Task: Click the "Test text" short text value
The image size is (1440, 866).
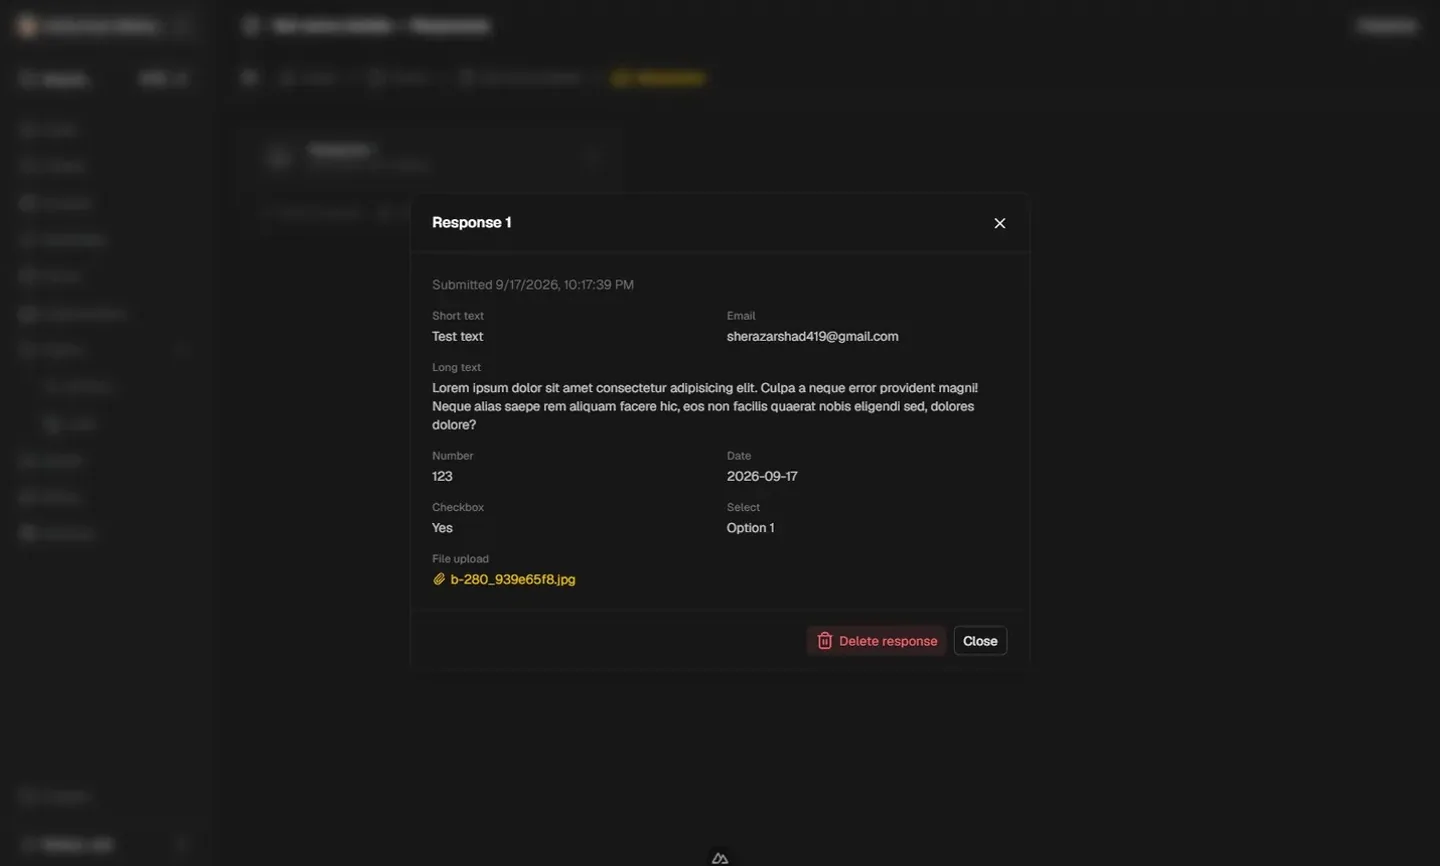Action: 458,337
